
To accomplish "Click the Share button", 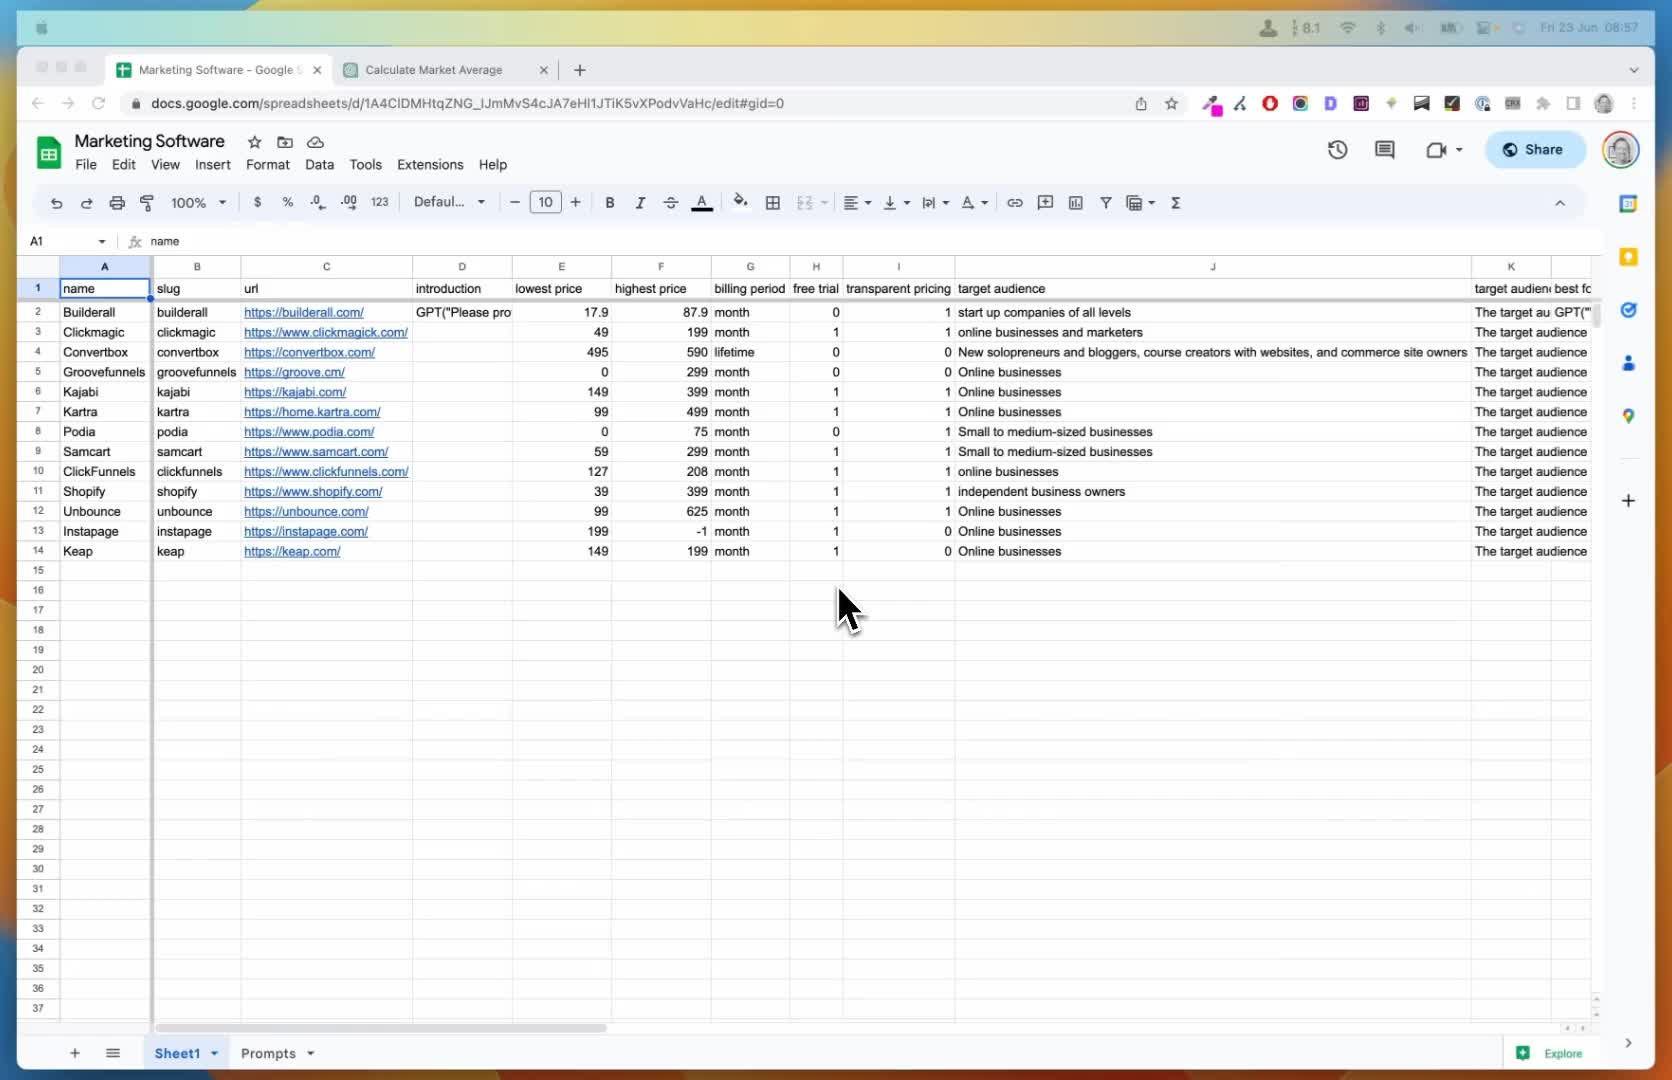I will (1534, 150).
